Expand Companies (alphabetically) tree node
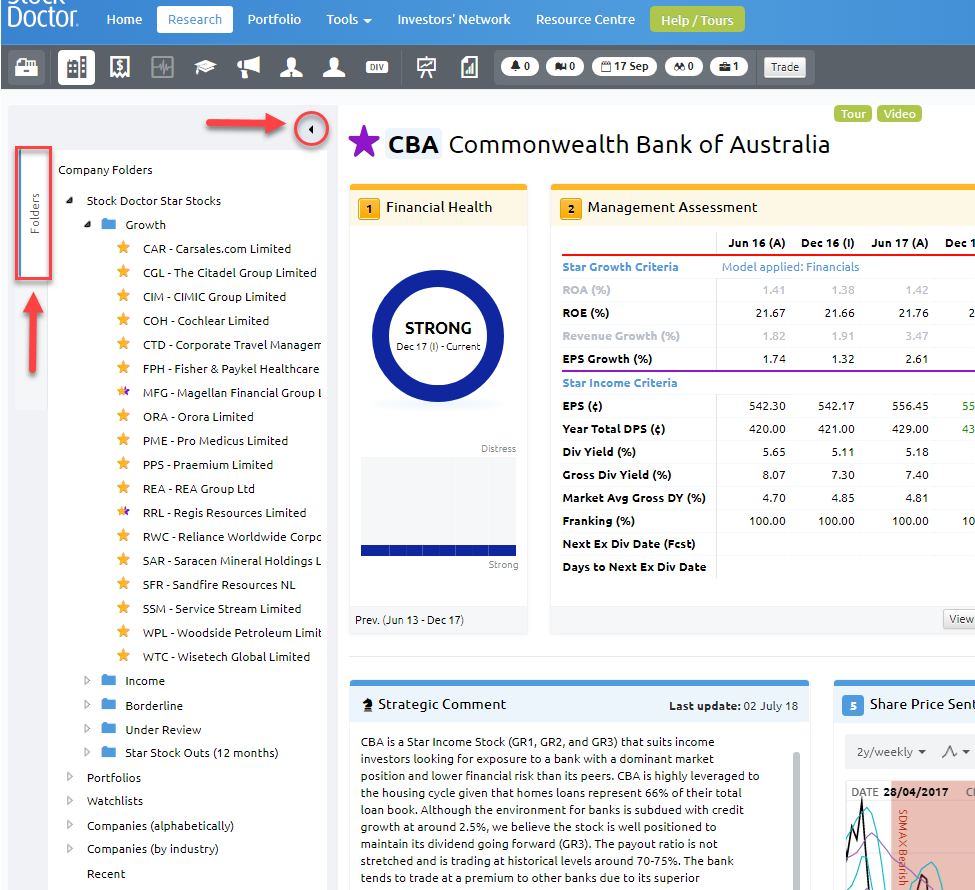The width and height of the screenshot is (975, 890). coord(70,825)
